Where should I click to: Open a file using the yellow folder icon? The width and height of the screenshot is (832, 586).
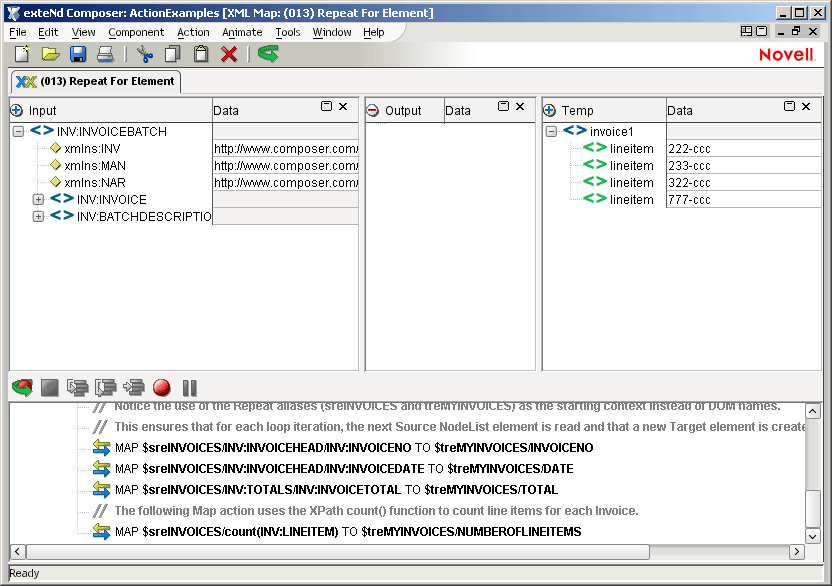pos(50,54)
